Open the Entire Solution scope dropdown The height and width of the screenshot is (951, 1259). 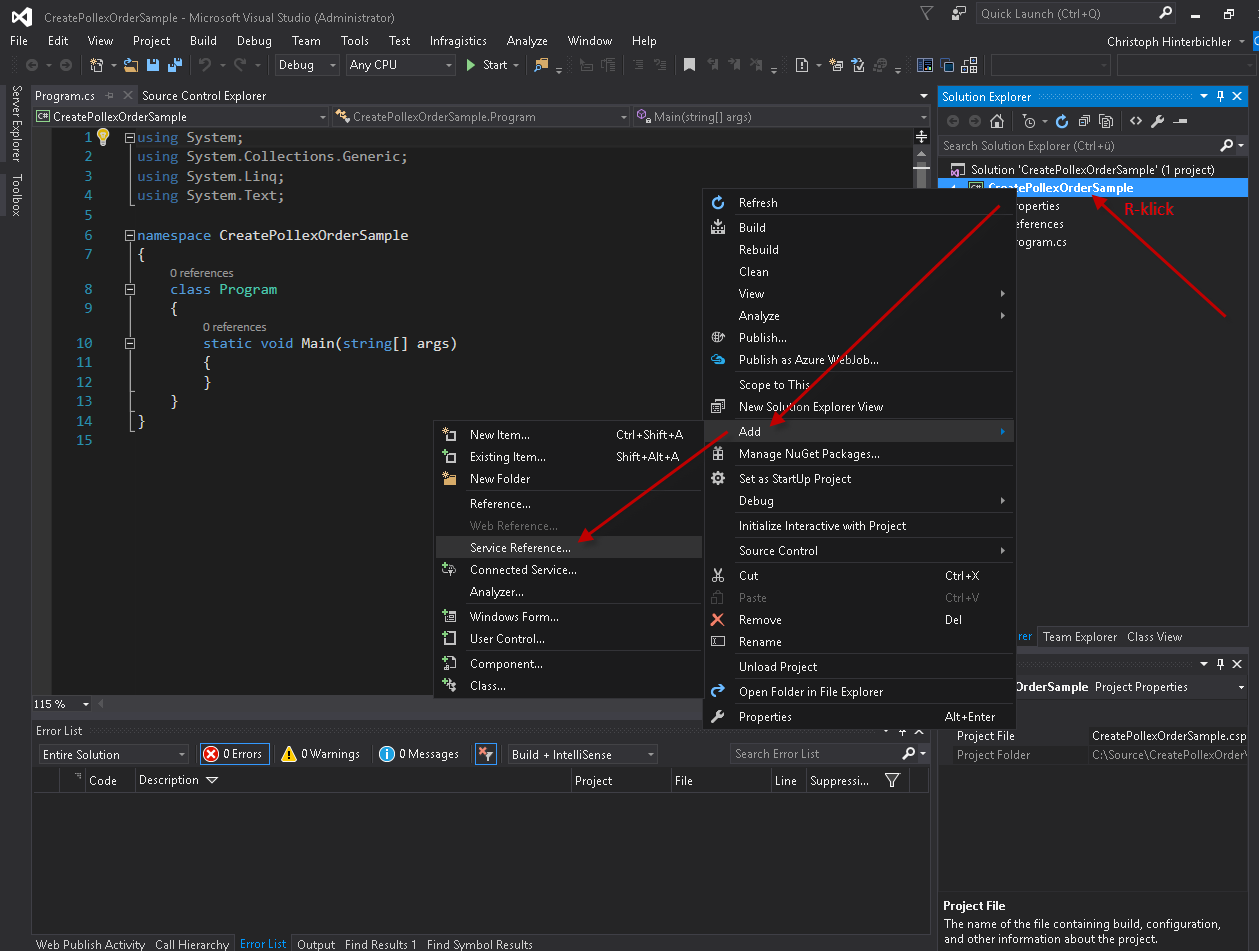click(113, 755)
